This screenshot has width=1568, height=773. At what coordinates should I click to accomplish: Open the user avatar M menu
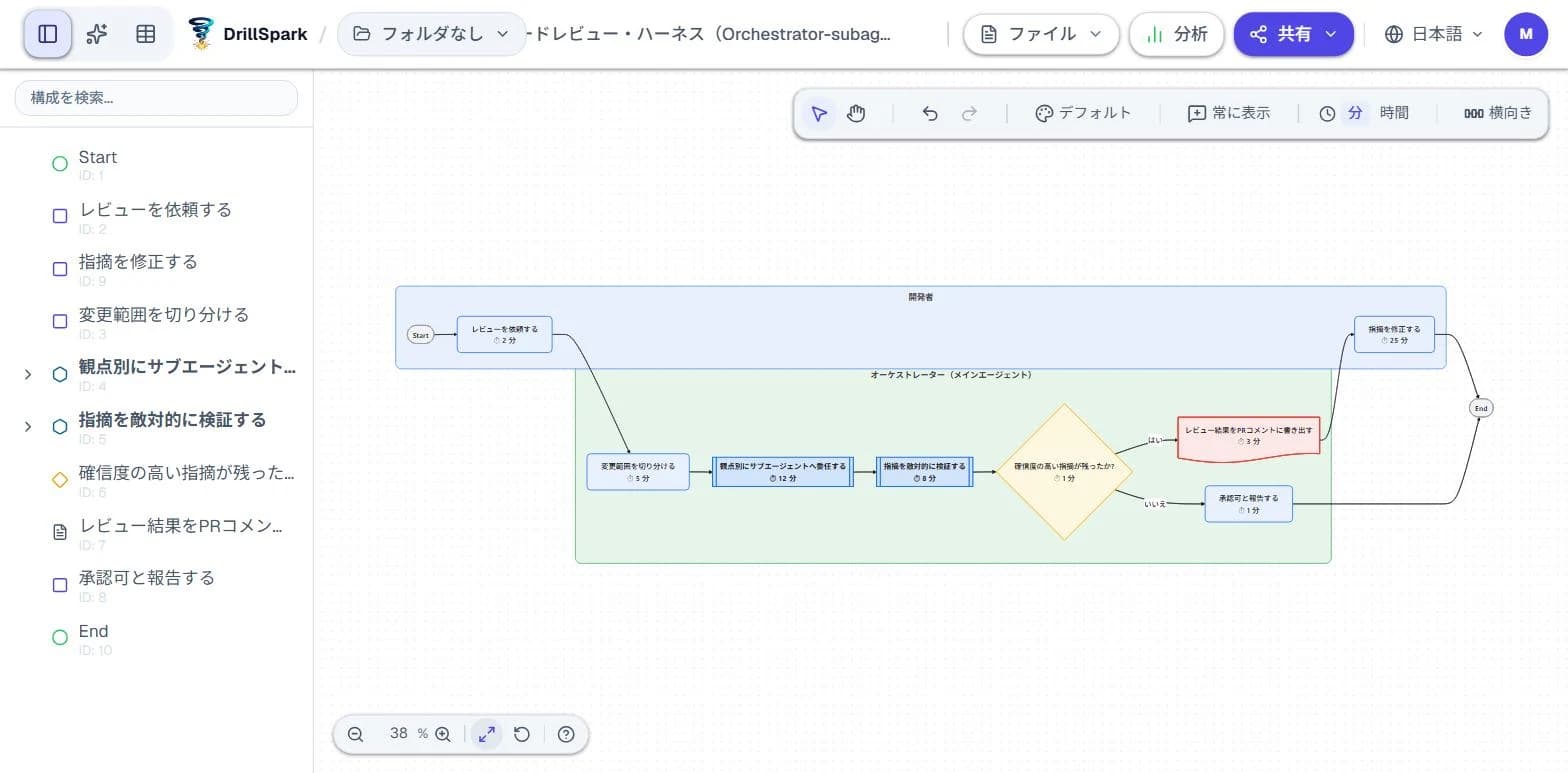[1525, 34]
